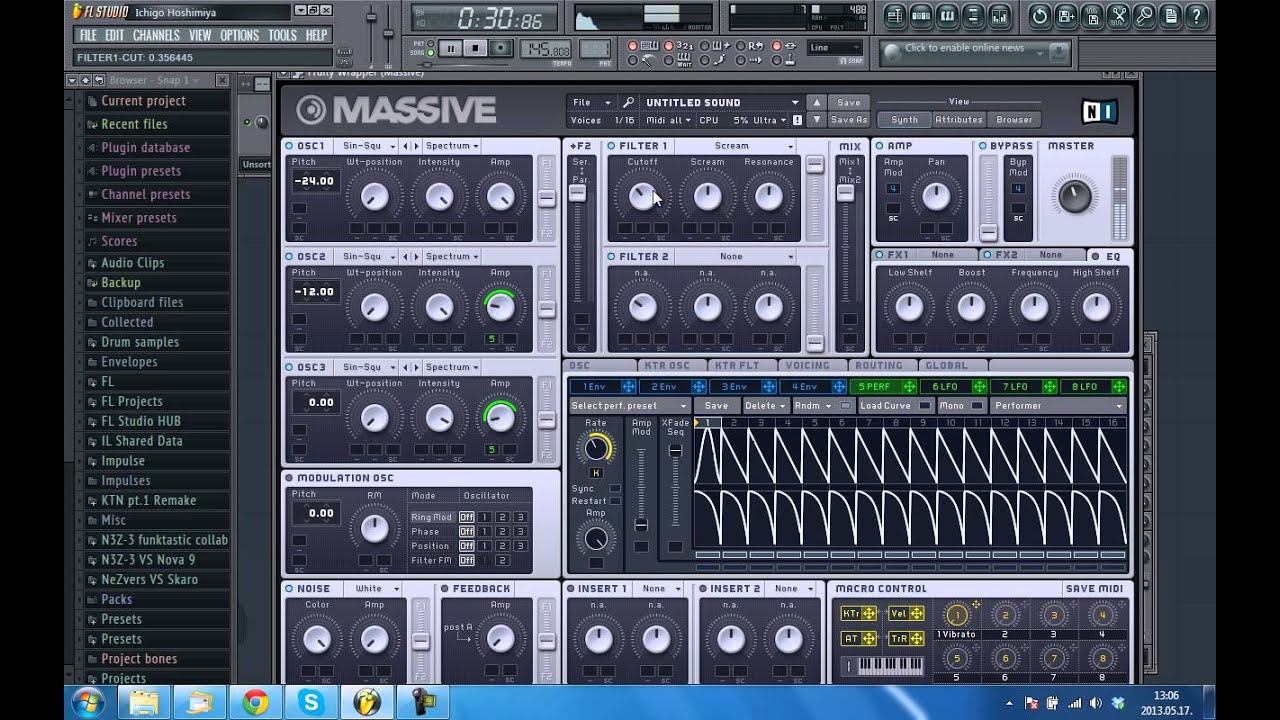Viewport: 1280px width, 720px height.
Task: Click the SAVE MIDI button
Action: click(1094, 589)
